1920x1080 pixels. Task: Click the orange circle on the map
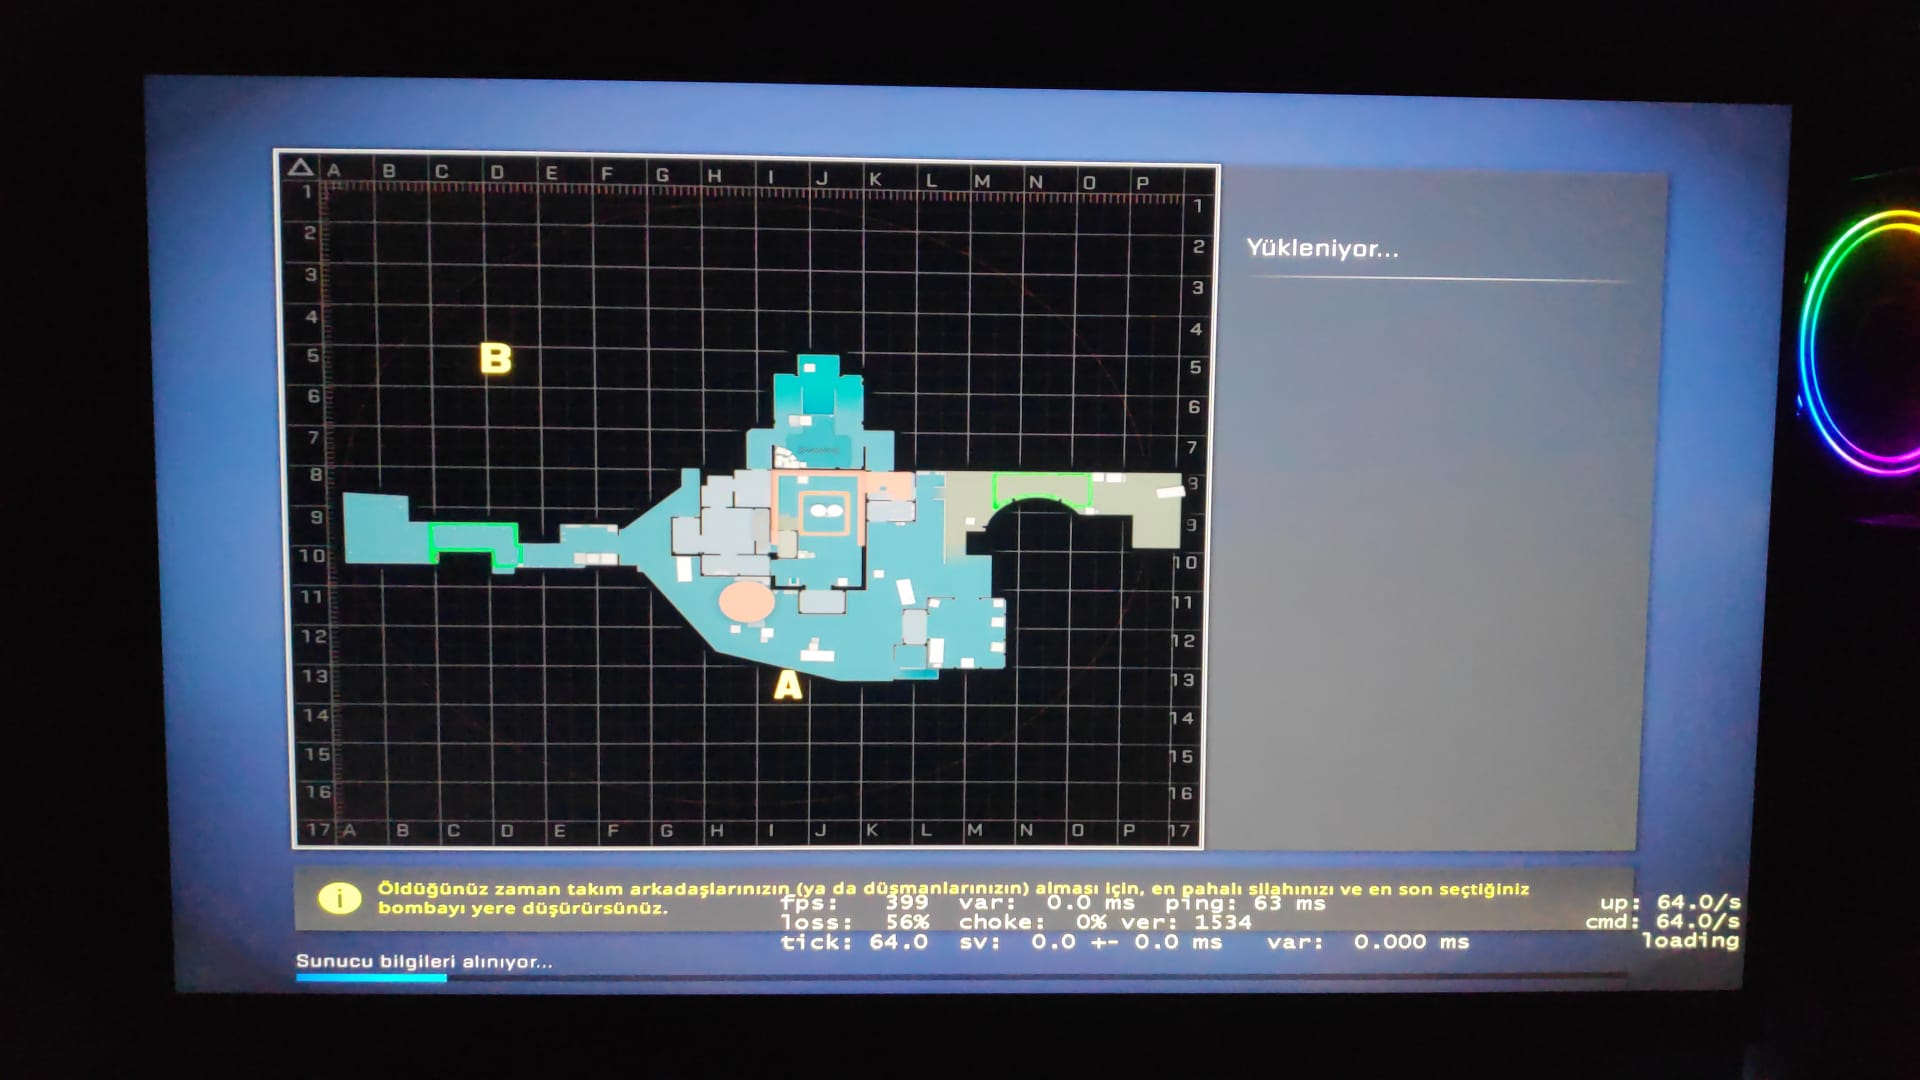click(x=746, y=602)
